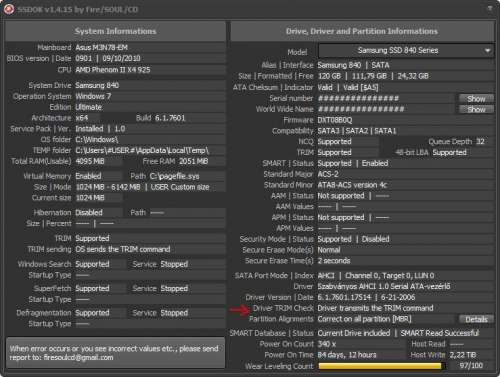This screenshot has height=377, width=500.
Task: Click the Ultimate edition value
Action: [x=89, y=107]
